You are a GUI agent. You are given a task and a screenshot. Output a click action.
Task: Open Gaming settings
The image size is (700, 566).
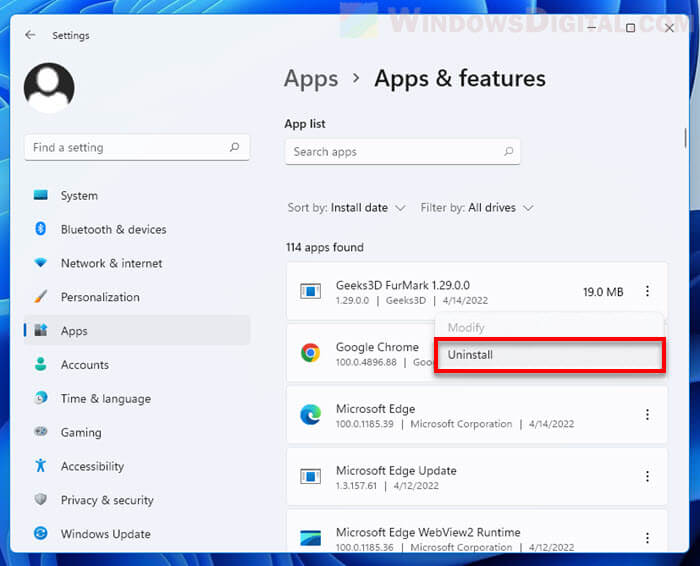(137, 433)
